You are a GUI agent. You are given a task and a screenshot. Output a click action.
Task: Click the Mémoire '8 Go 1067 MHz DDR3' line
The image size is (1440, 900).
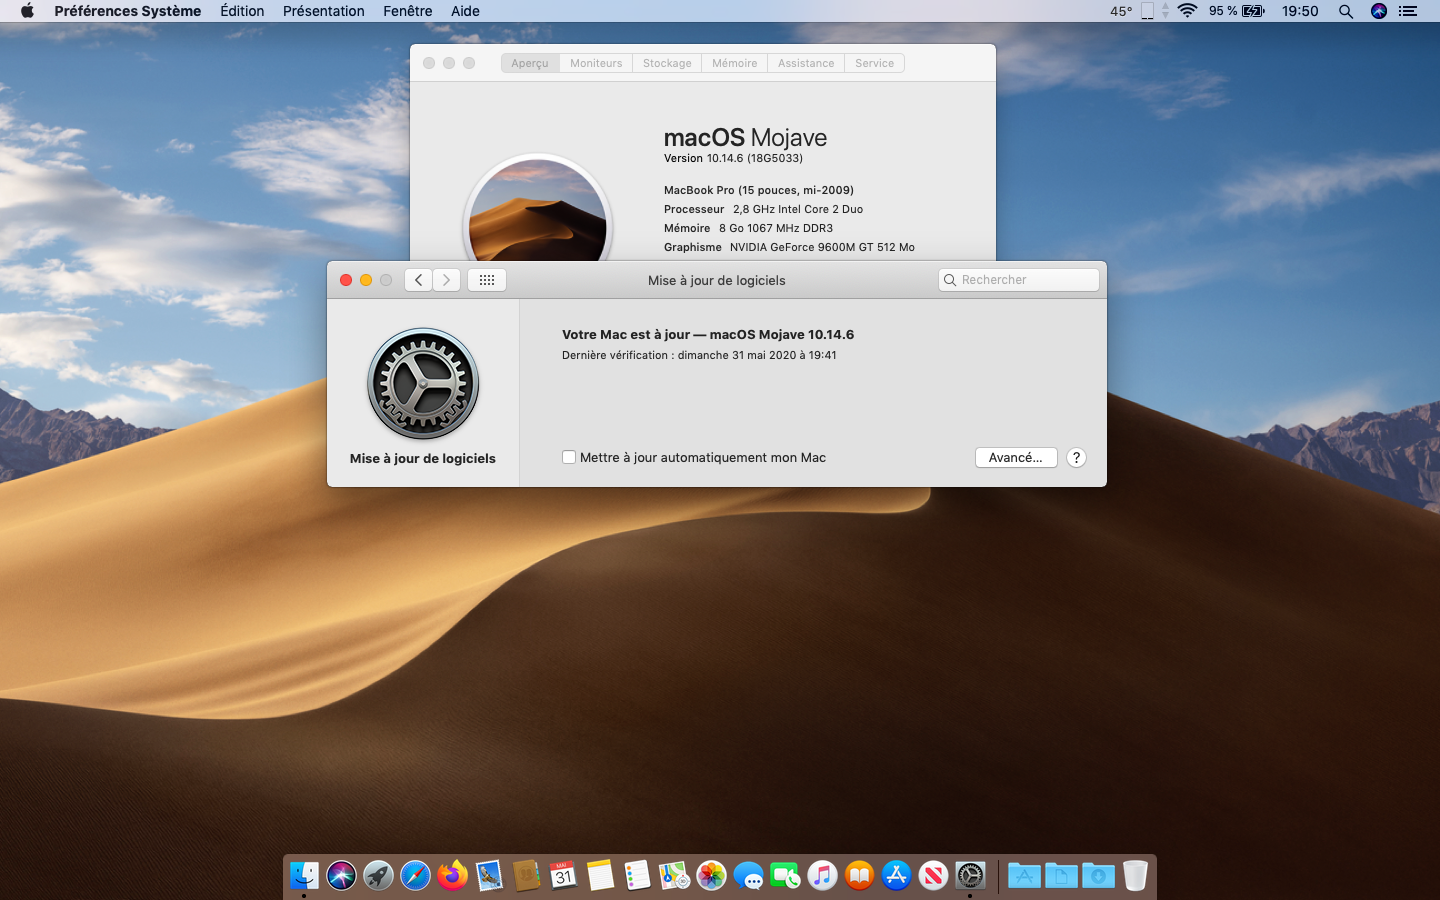748,228
